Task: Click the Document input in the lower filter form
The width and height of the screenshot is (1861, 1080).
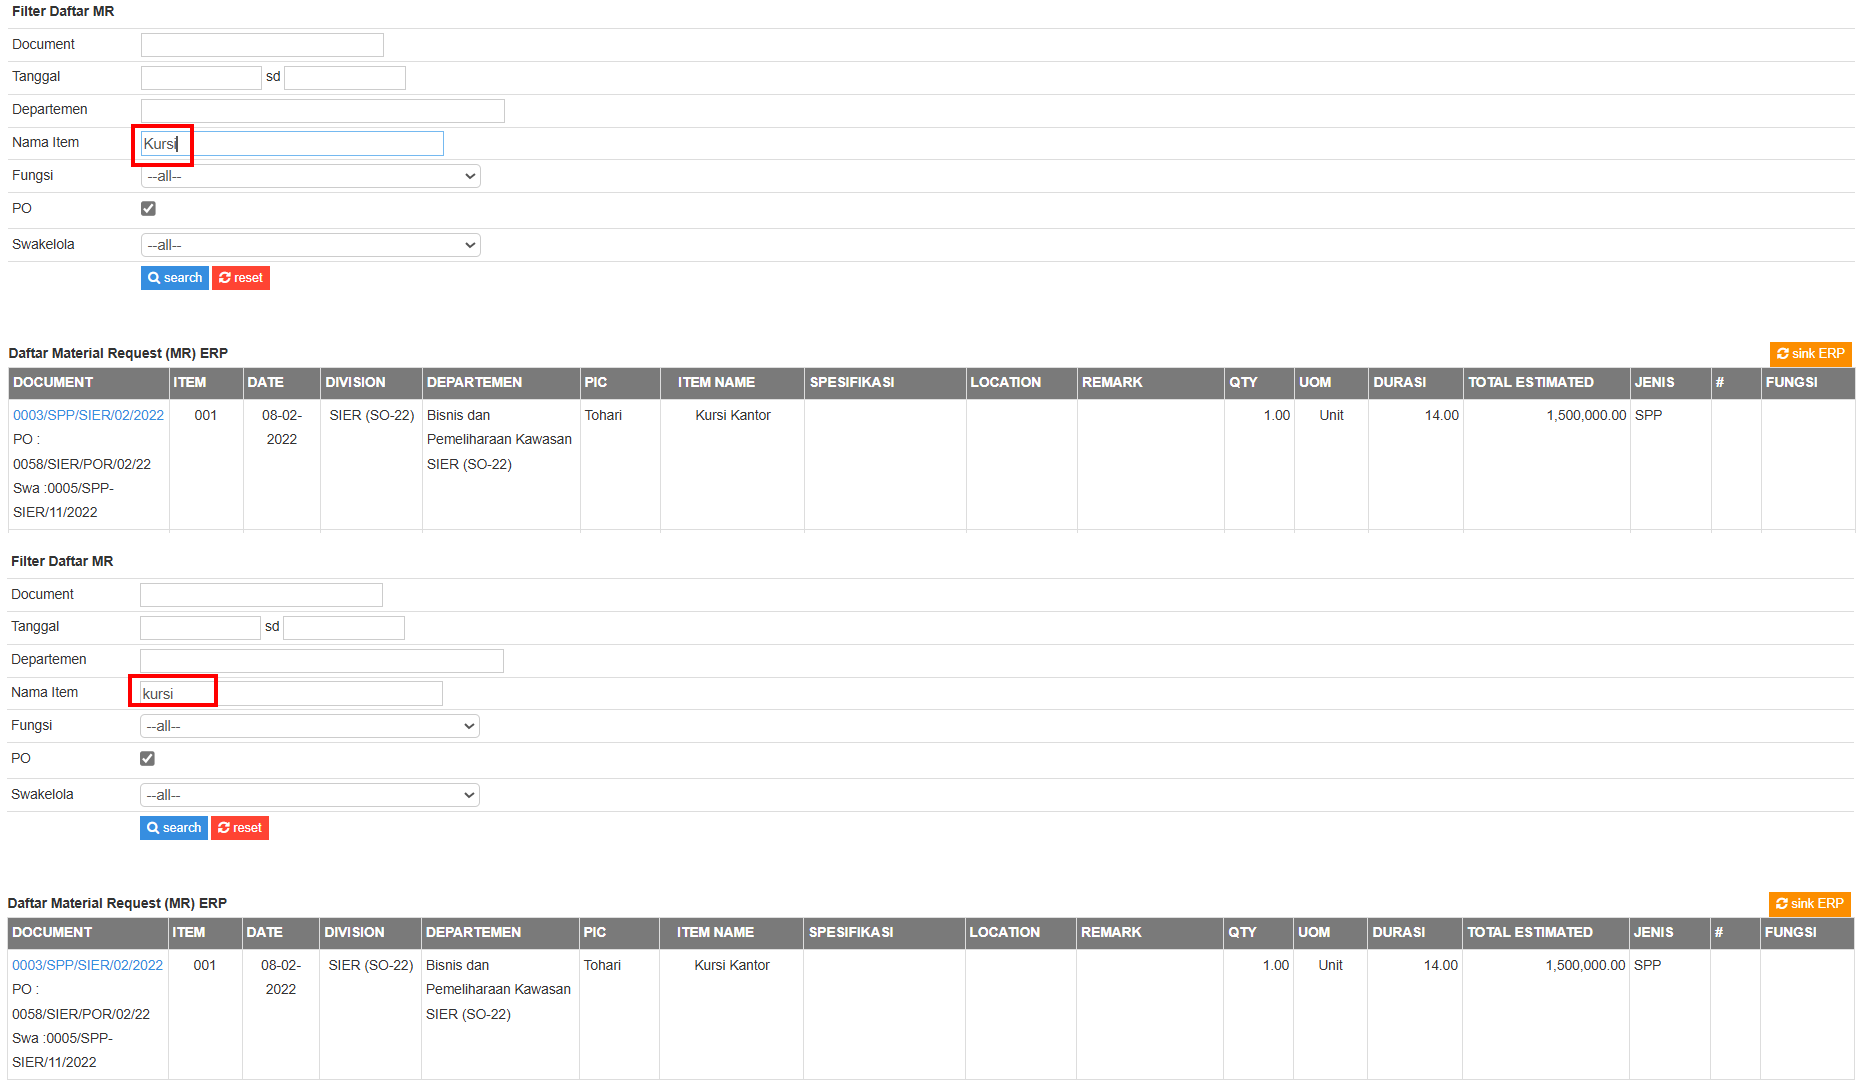Action: coord(261,595)
